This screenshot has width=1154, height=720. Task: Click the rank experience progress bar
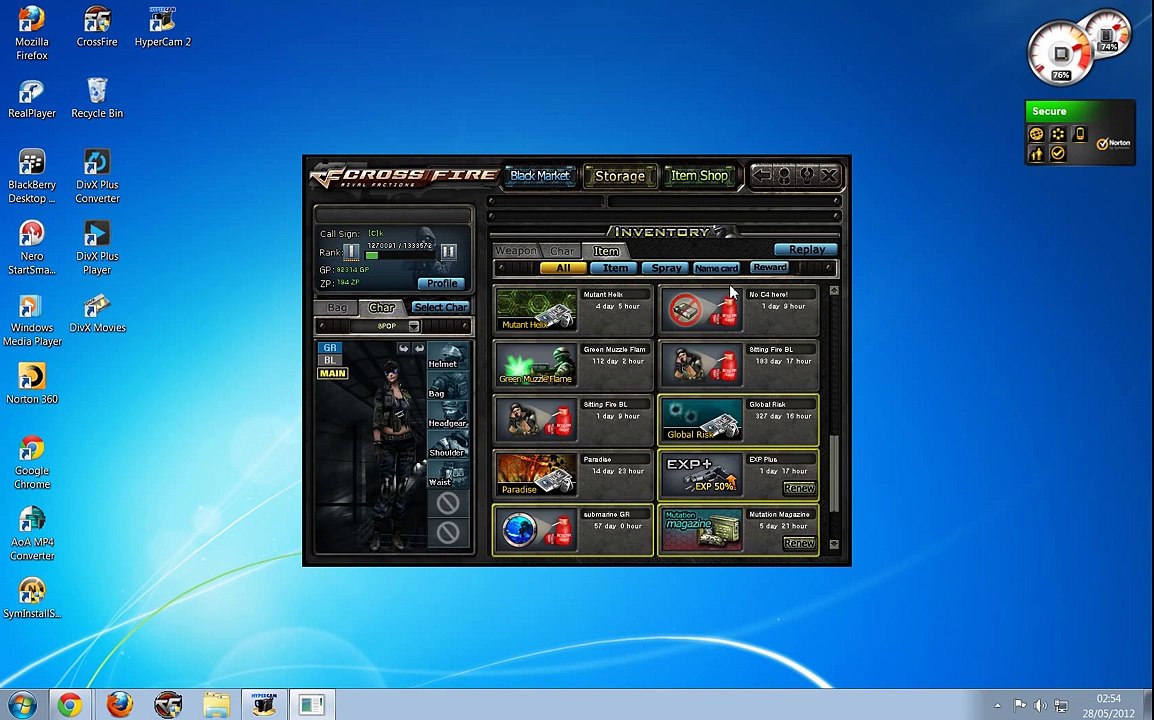click(x=400, y=255)
